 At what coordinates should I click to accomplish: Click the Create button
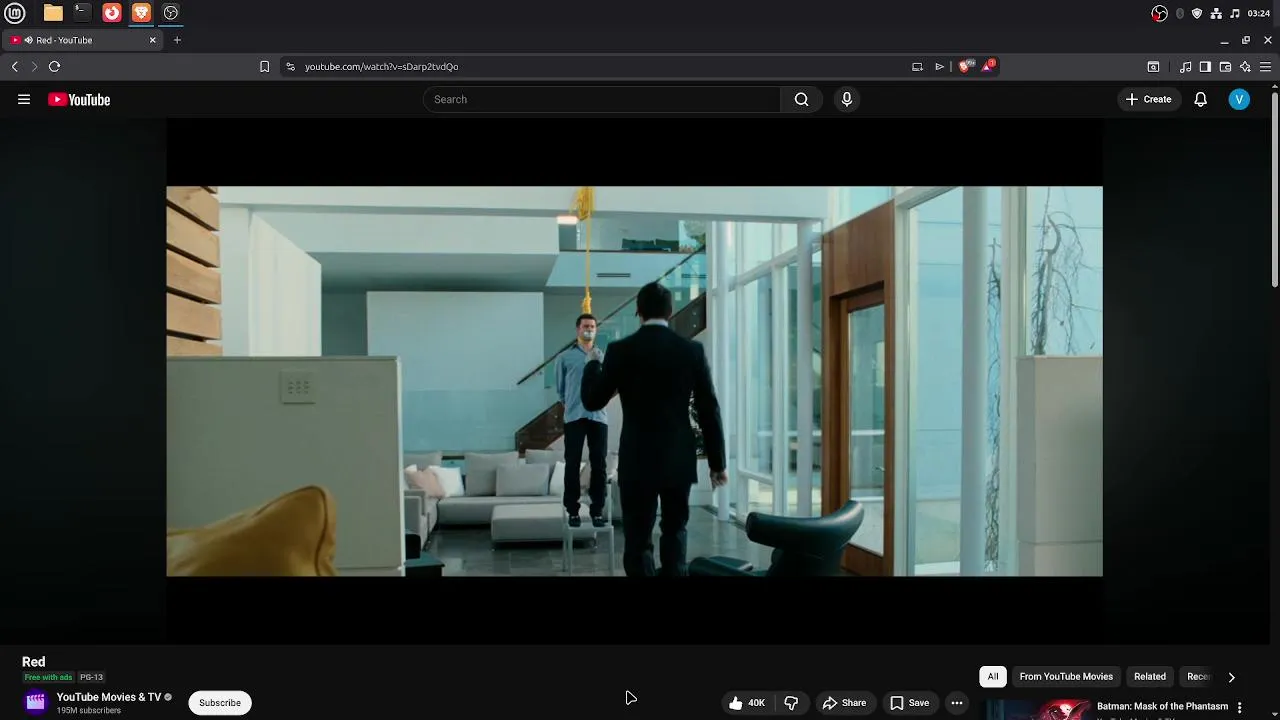(1148, 99)
